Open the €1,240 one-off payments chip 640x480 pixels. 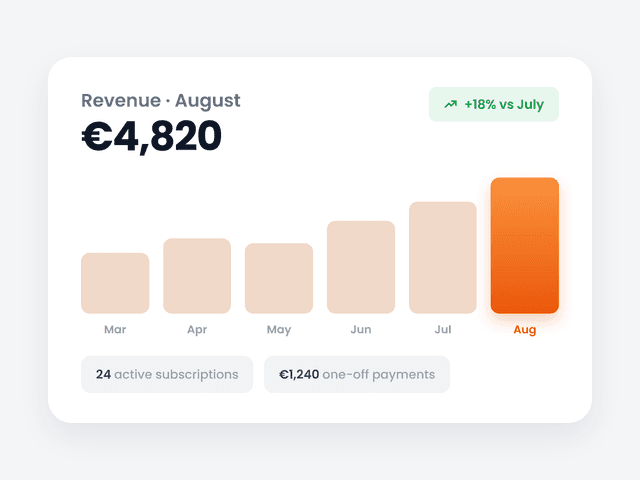click(357, 374)
